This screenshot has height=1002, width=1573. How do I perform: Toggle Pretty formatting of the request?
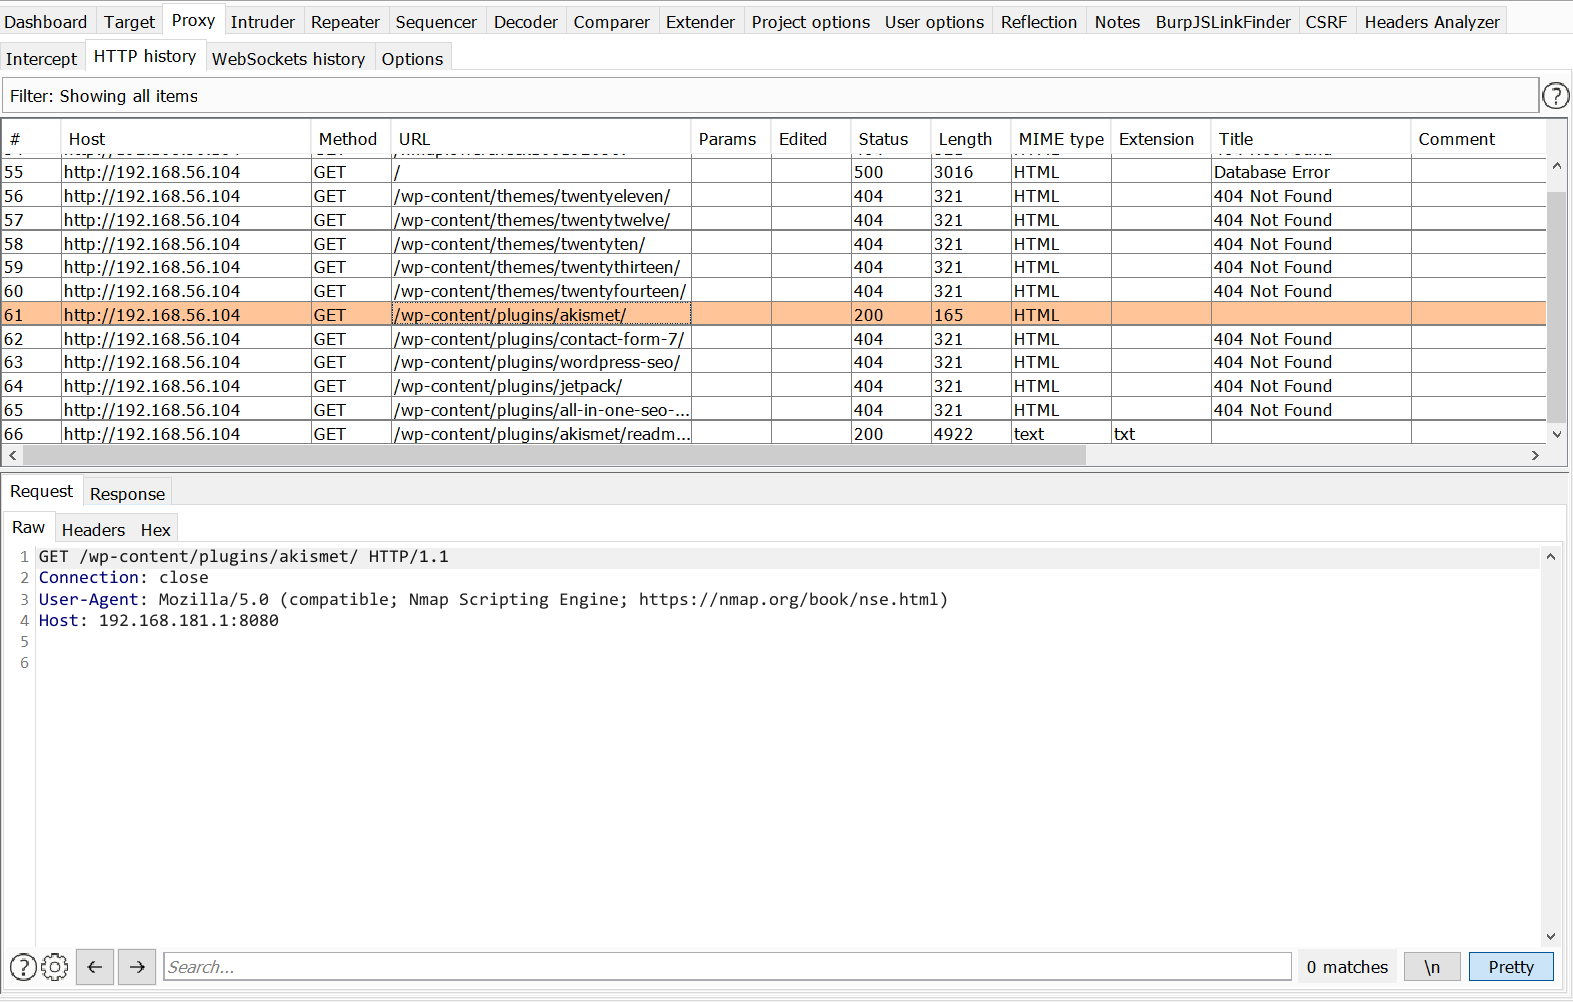click(1510, 967)
